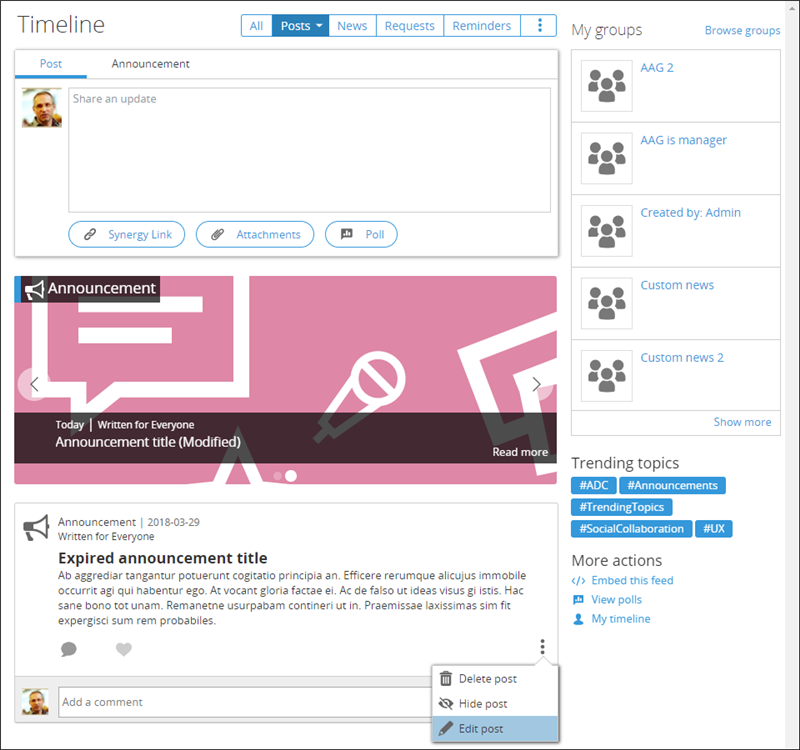Image resolution: width=800 pixels, height=750 pixels.
Task: Switch to the Announcement tab
Action: pos(150,64)
